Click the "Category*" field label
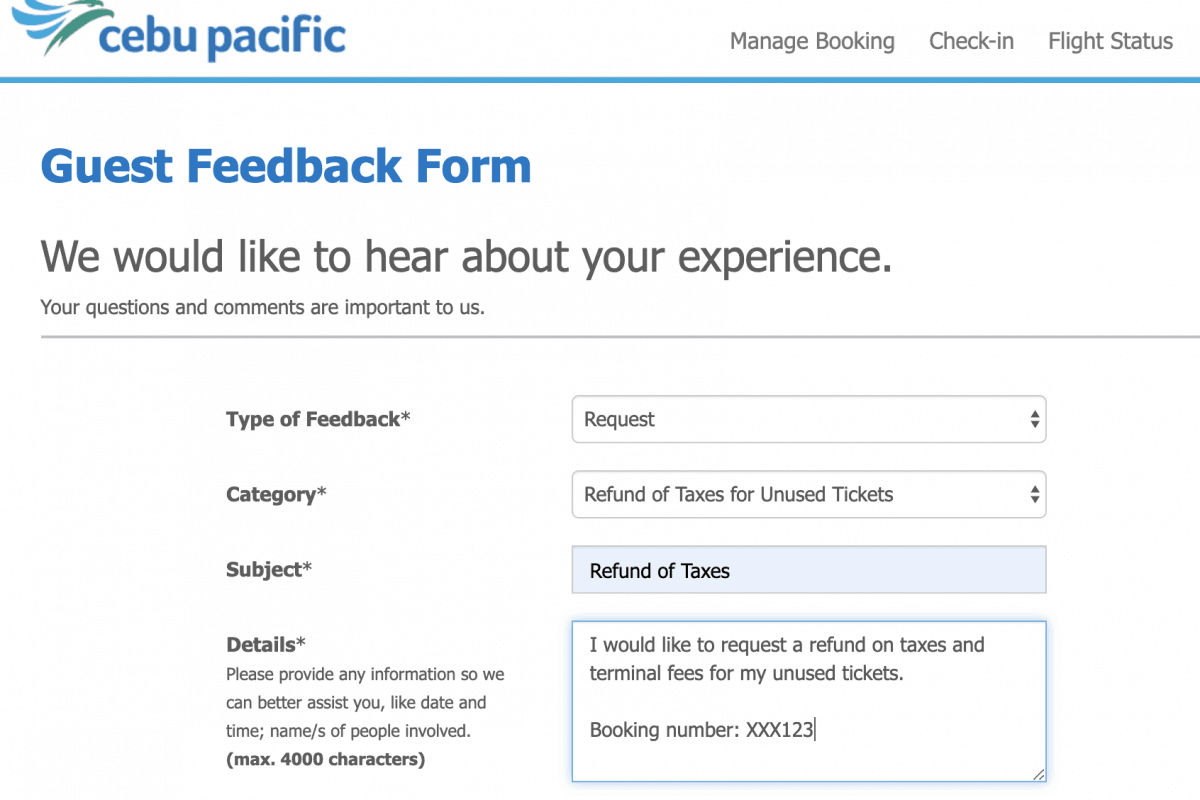Image resolution: width=1200 pixels, height=800 pixels. 276,495
